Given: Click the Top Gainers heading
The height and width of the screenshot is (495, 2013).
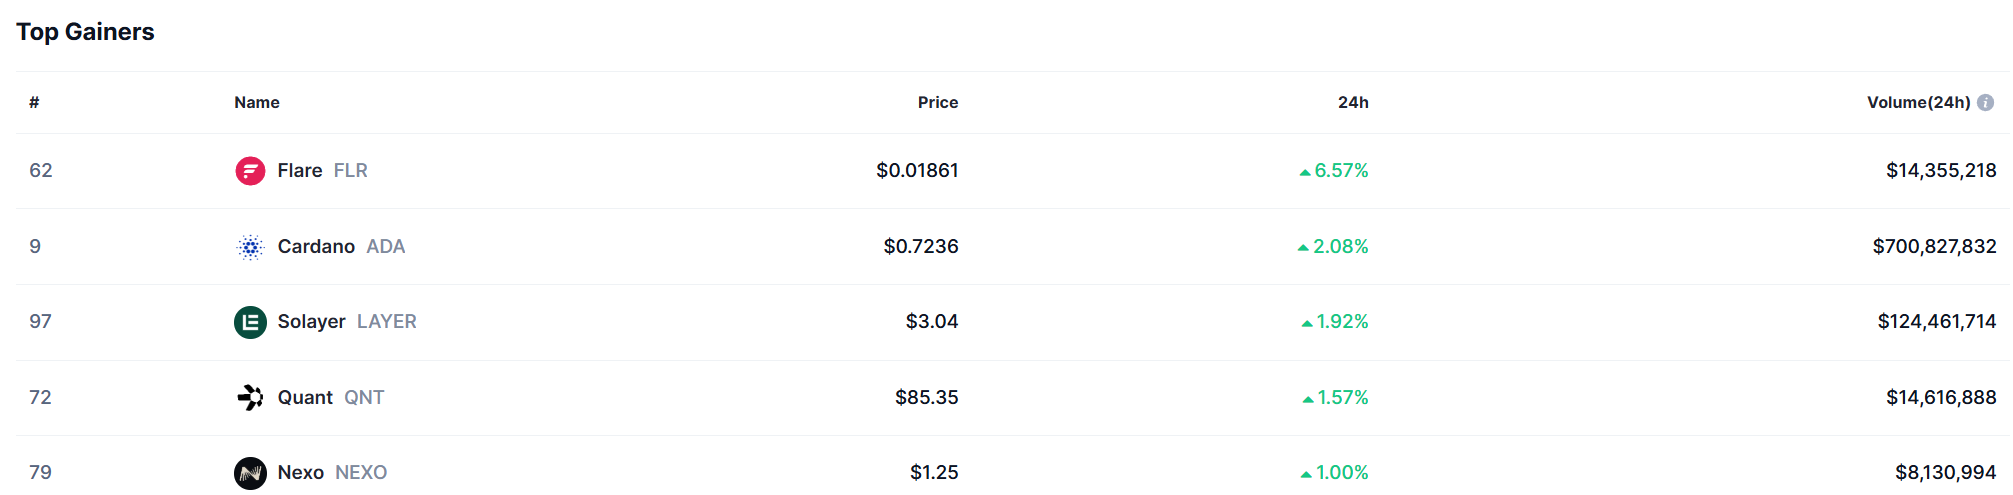Looking at the screenshot, I should [85, 32].
